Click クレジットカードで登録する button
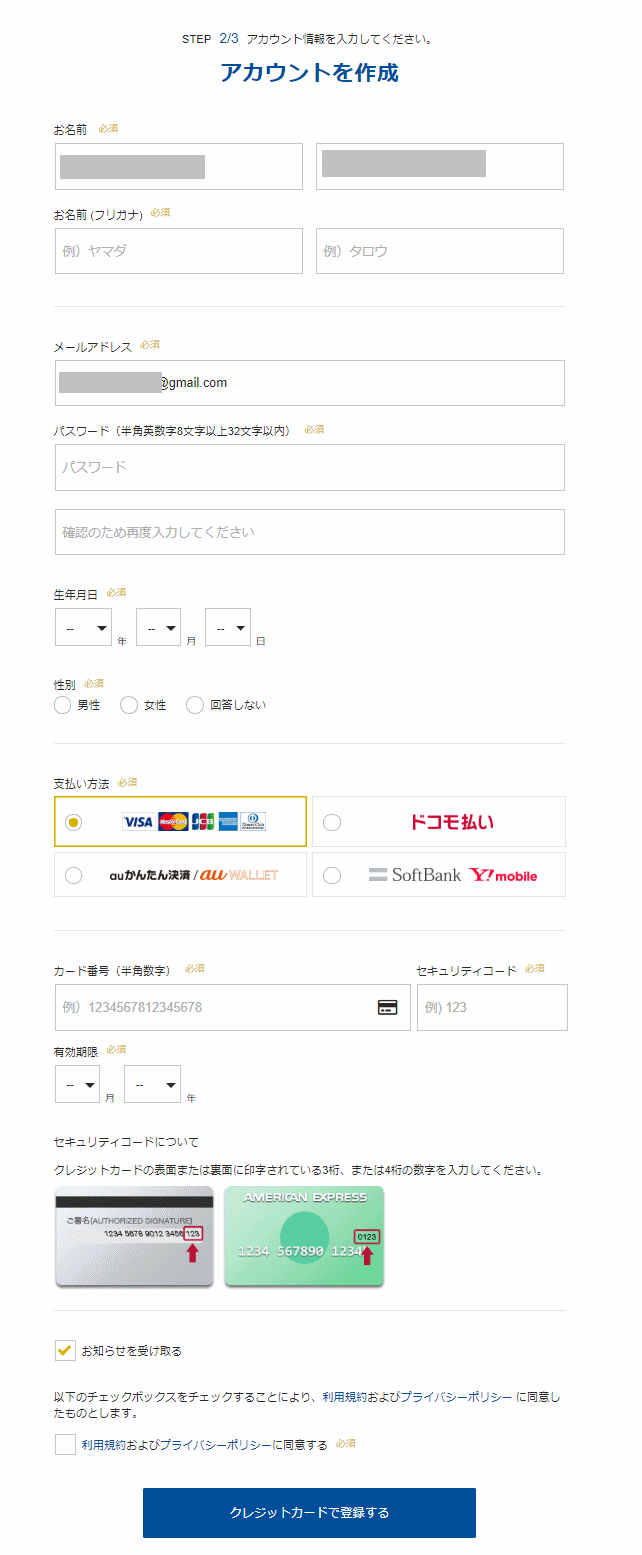 tap(309, 1512)
